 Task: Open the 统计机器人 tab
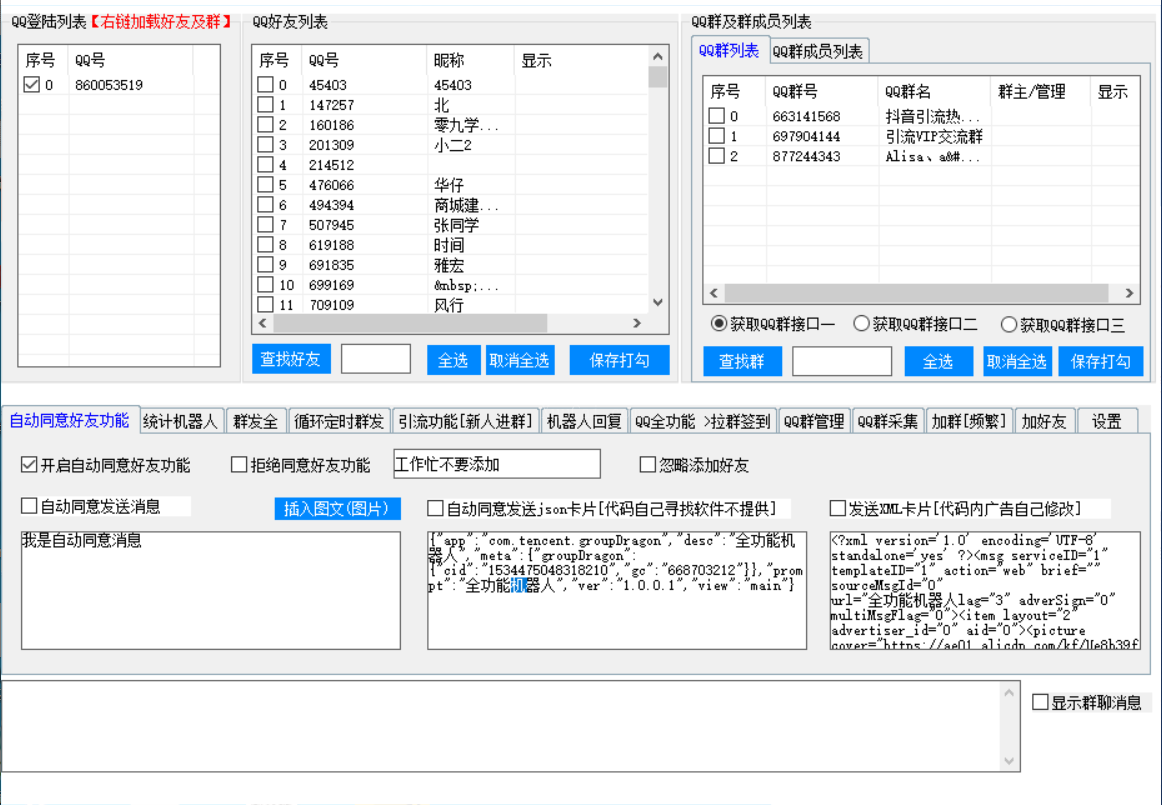(180, 422)
